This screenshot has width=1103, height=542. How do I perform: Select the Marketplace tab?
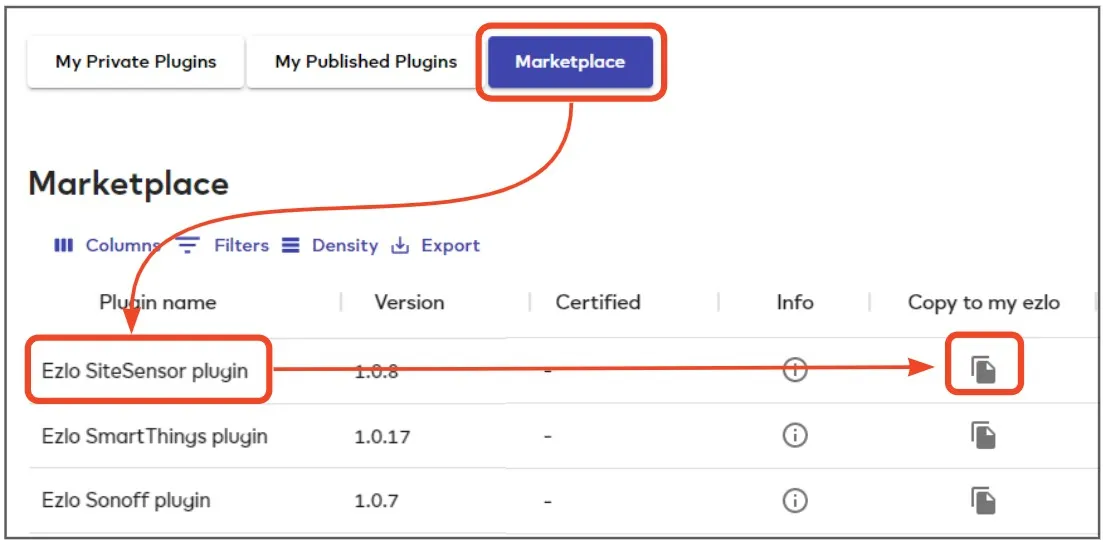tap(570, 62)
